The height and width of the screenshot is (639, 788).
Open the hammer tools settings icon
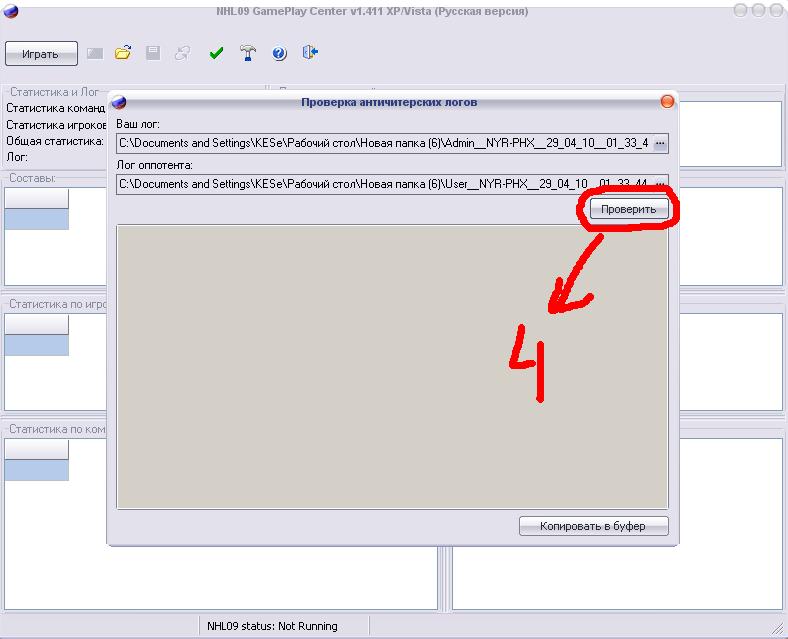point(248,53)
